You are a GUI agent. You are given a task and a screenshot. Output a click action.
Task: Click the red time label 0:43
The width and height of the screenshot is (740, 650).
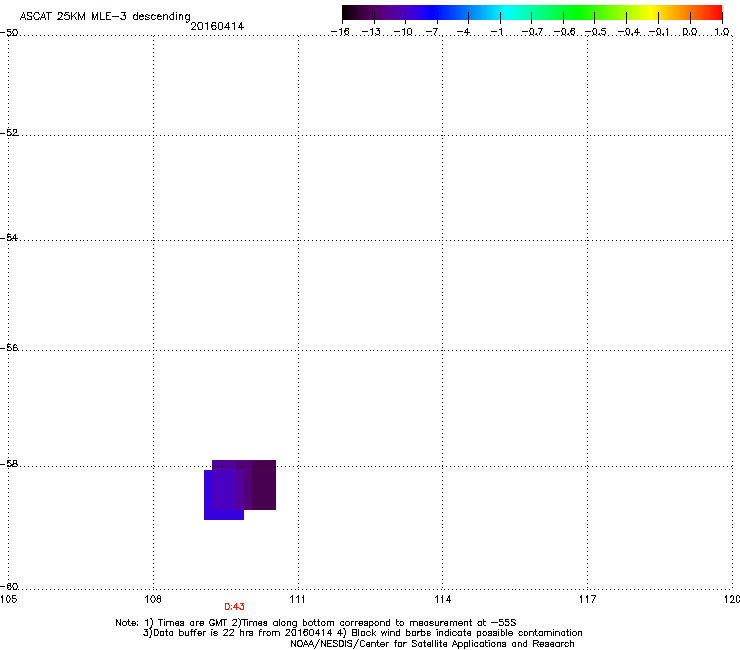(234, 607)
